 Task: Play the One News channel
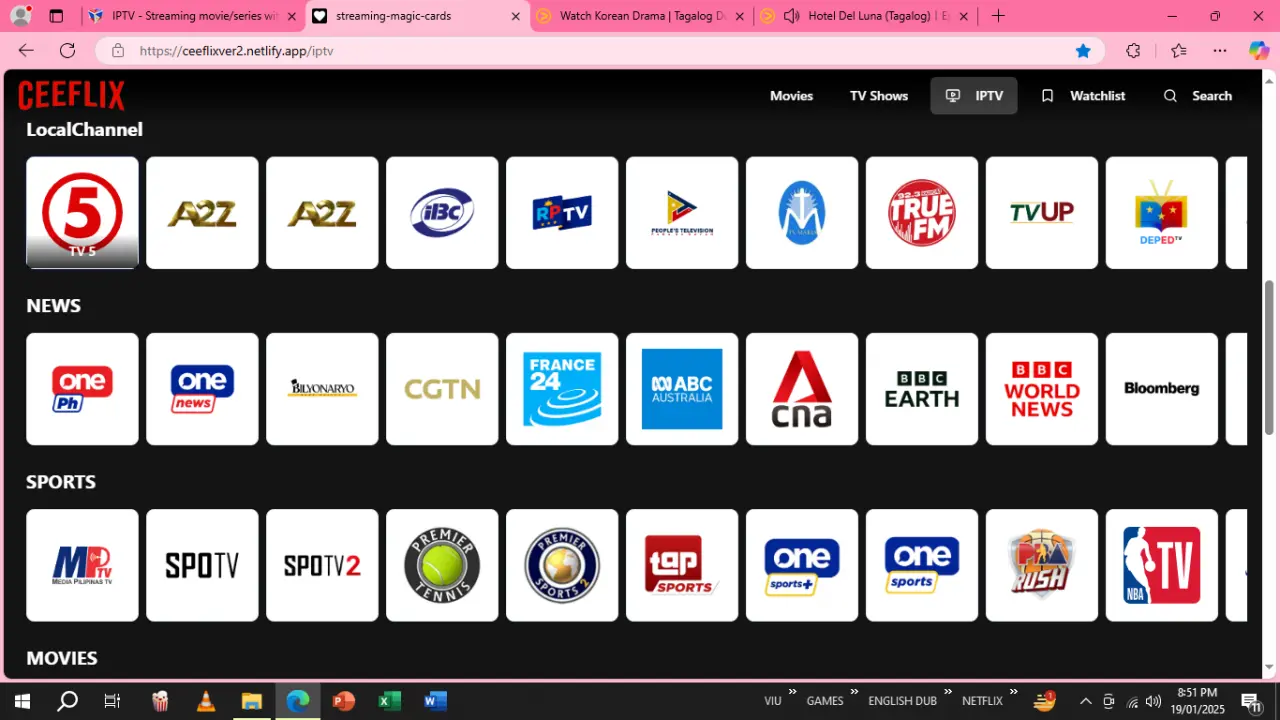pos(202,389)
